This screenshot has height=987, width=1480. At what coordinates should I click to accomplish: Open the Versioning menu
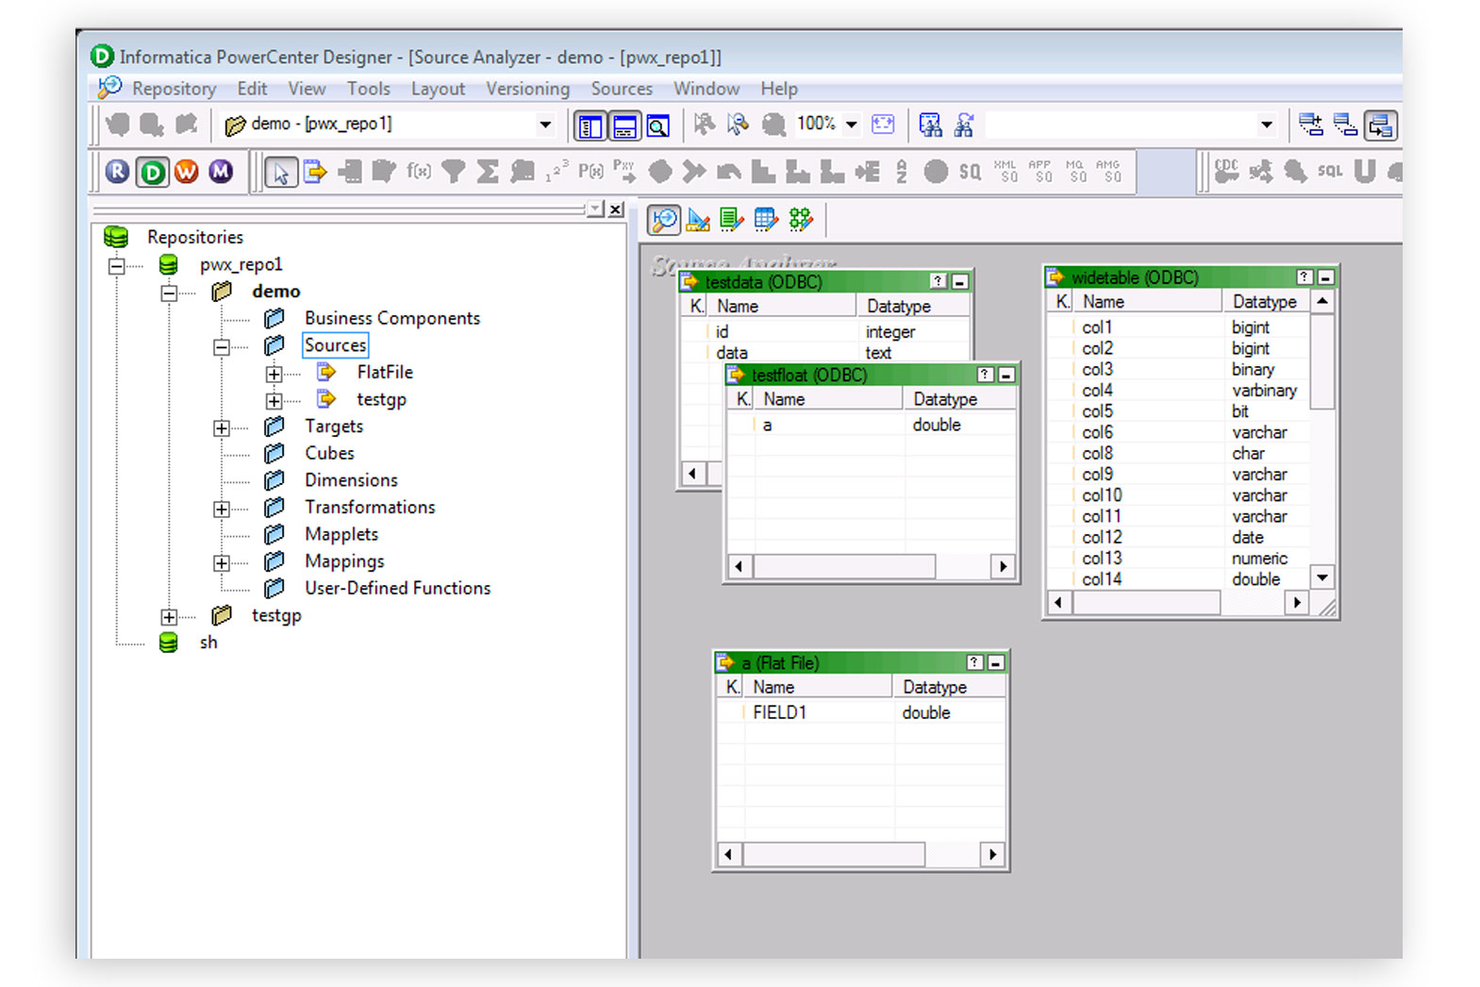pyautogui.click(x=528, y=89)
